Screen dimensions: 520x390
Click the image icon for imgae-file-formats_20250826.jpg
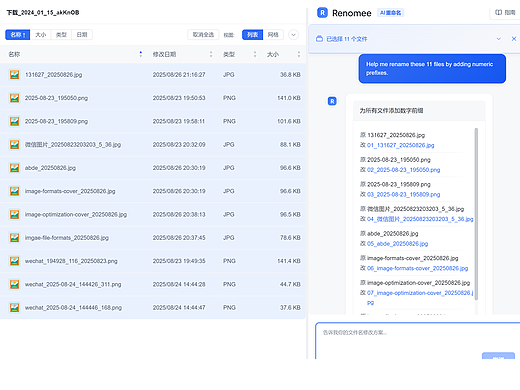coord(14,238)
